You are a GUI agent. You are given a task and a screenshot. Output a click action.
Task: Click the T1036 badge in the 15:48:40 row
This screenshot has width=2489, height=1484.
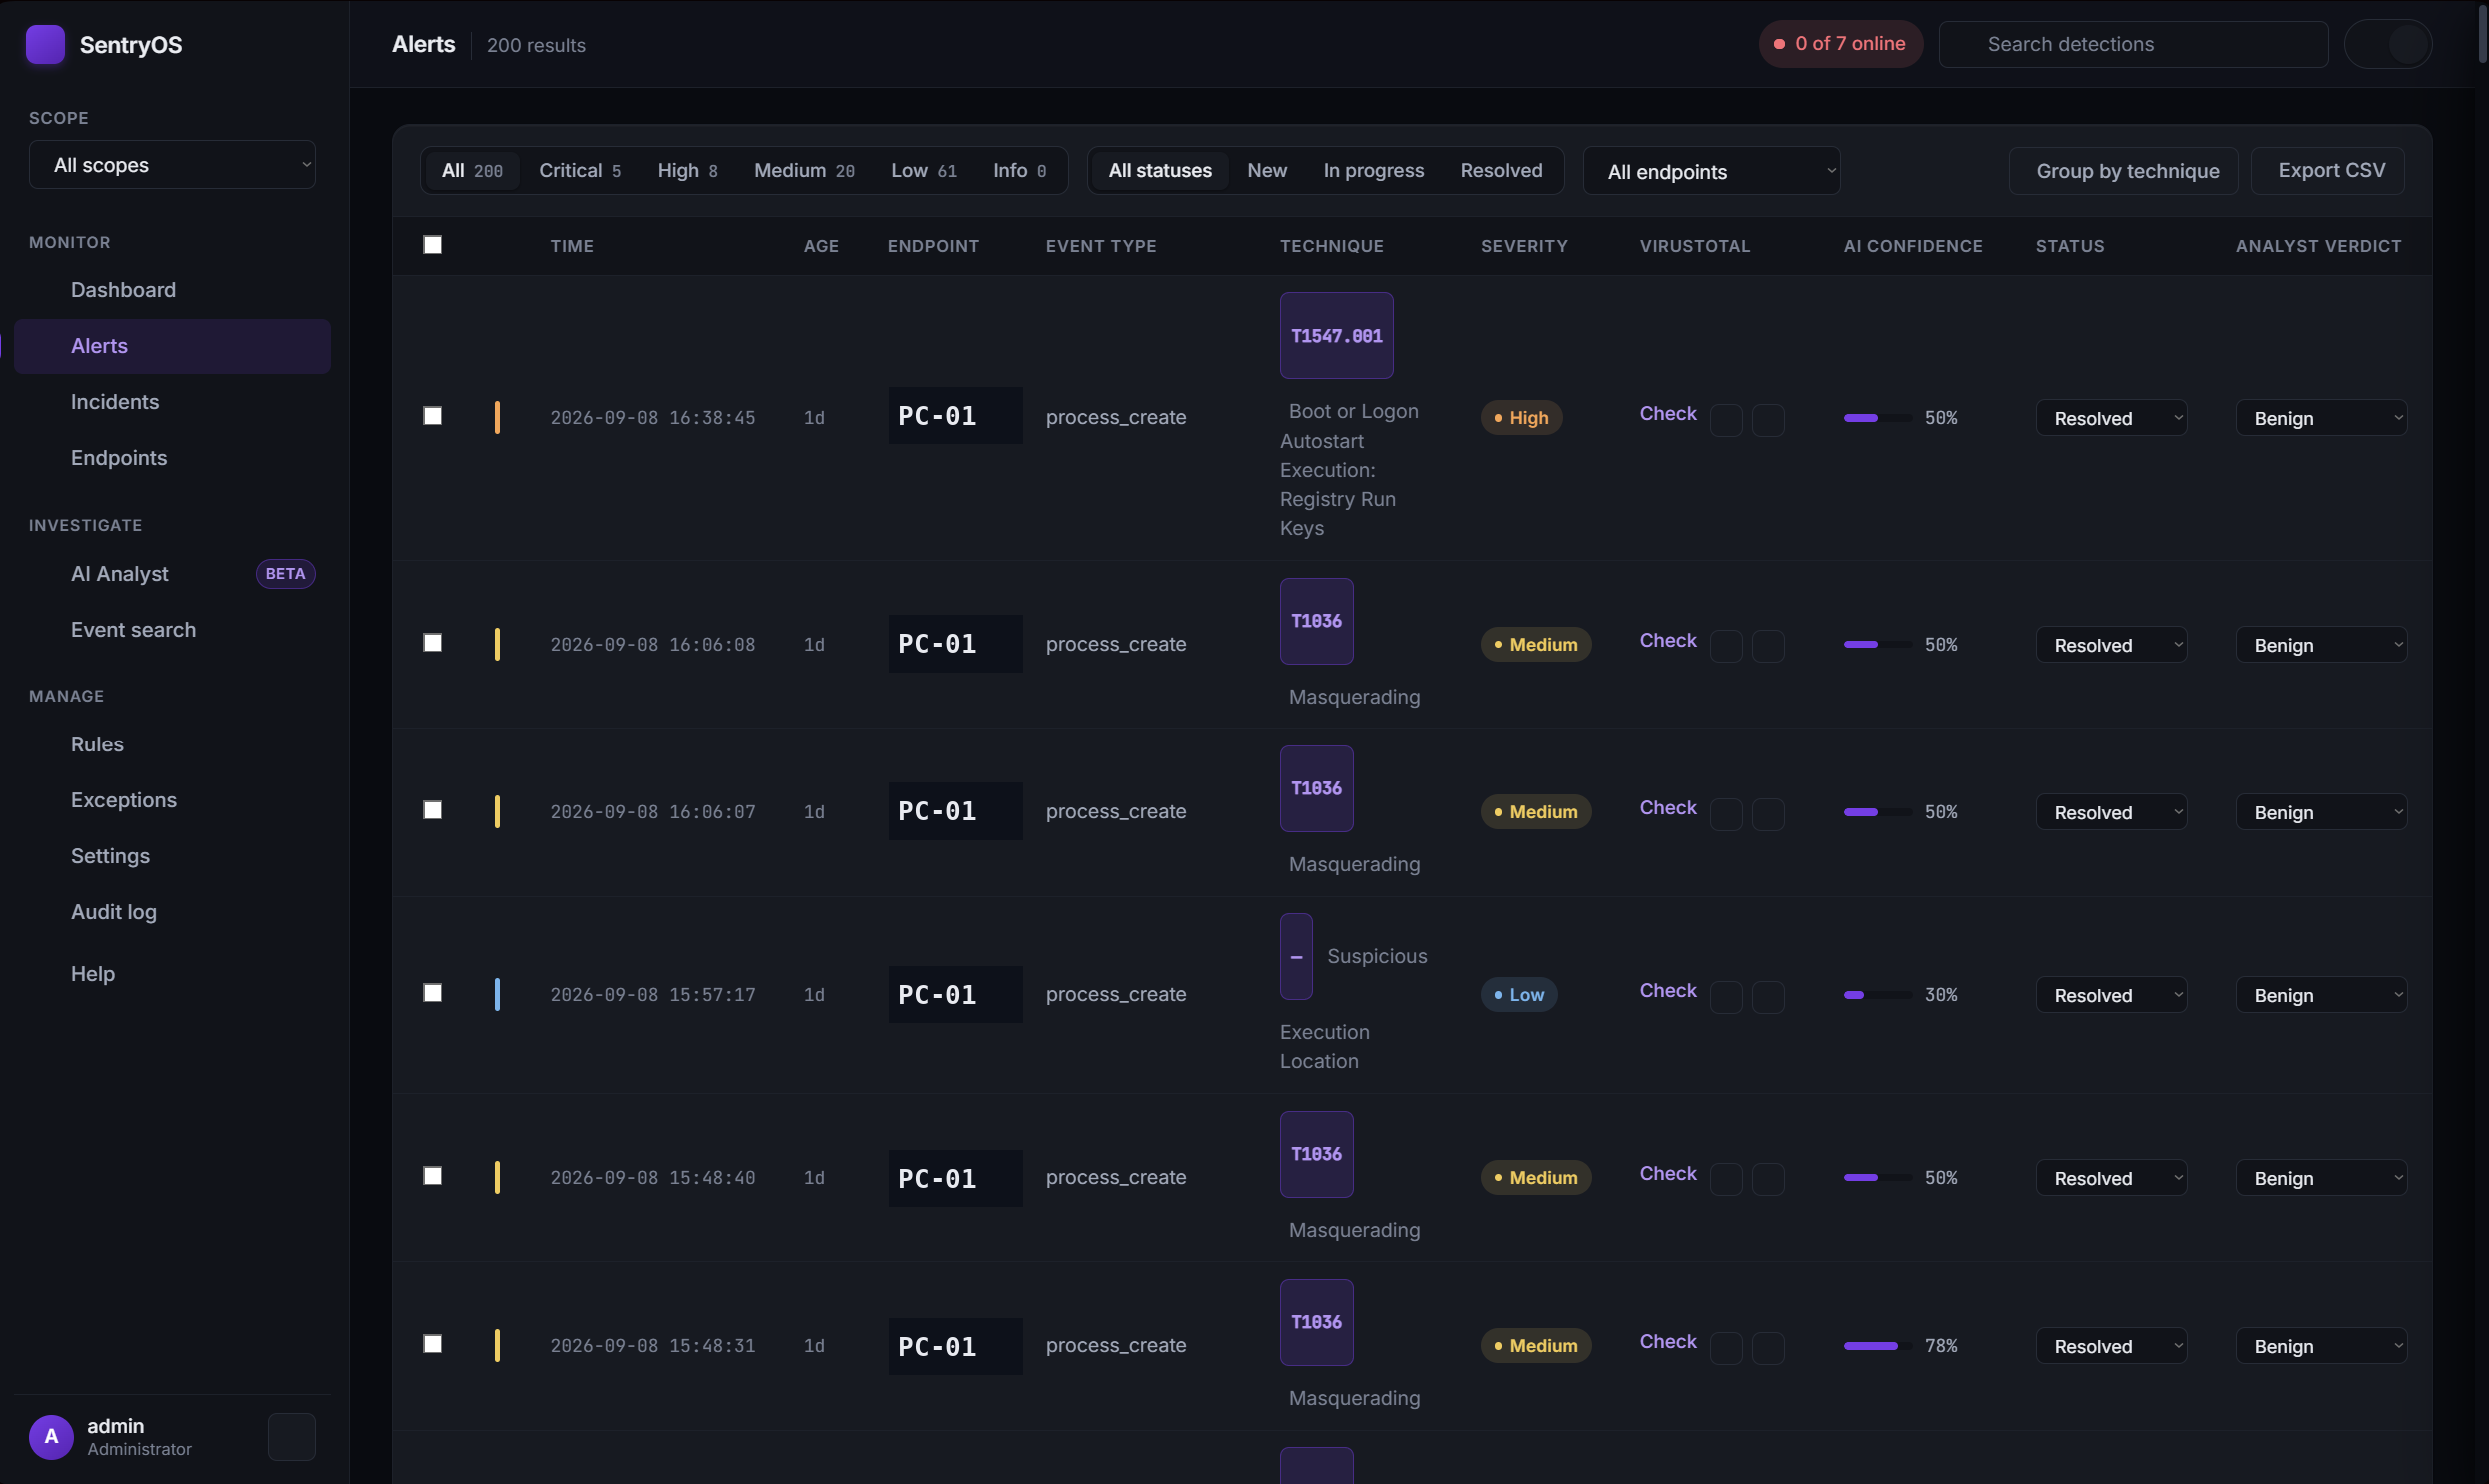(1317, 1154)
